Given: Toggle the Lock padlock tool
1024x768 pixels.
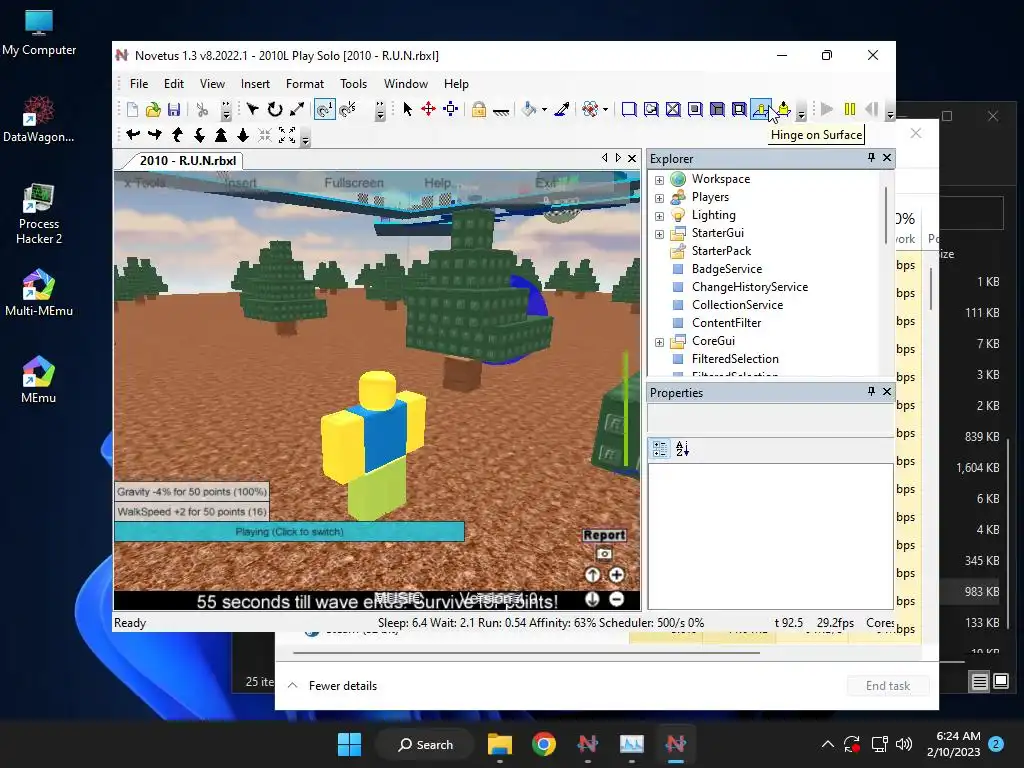Looking at the screenshot, I should 479,110.
